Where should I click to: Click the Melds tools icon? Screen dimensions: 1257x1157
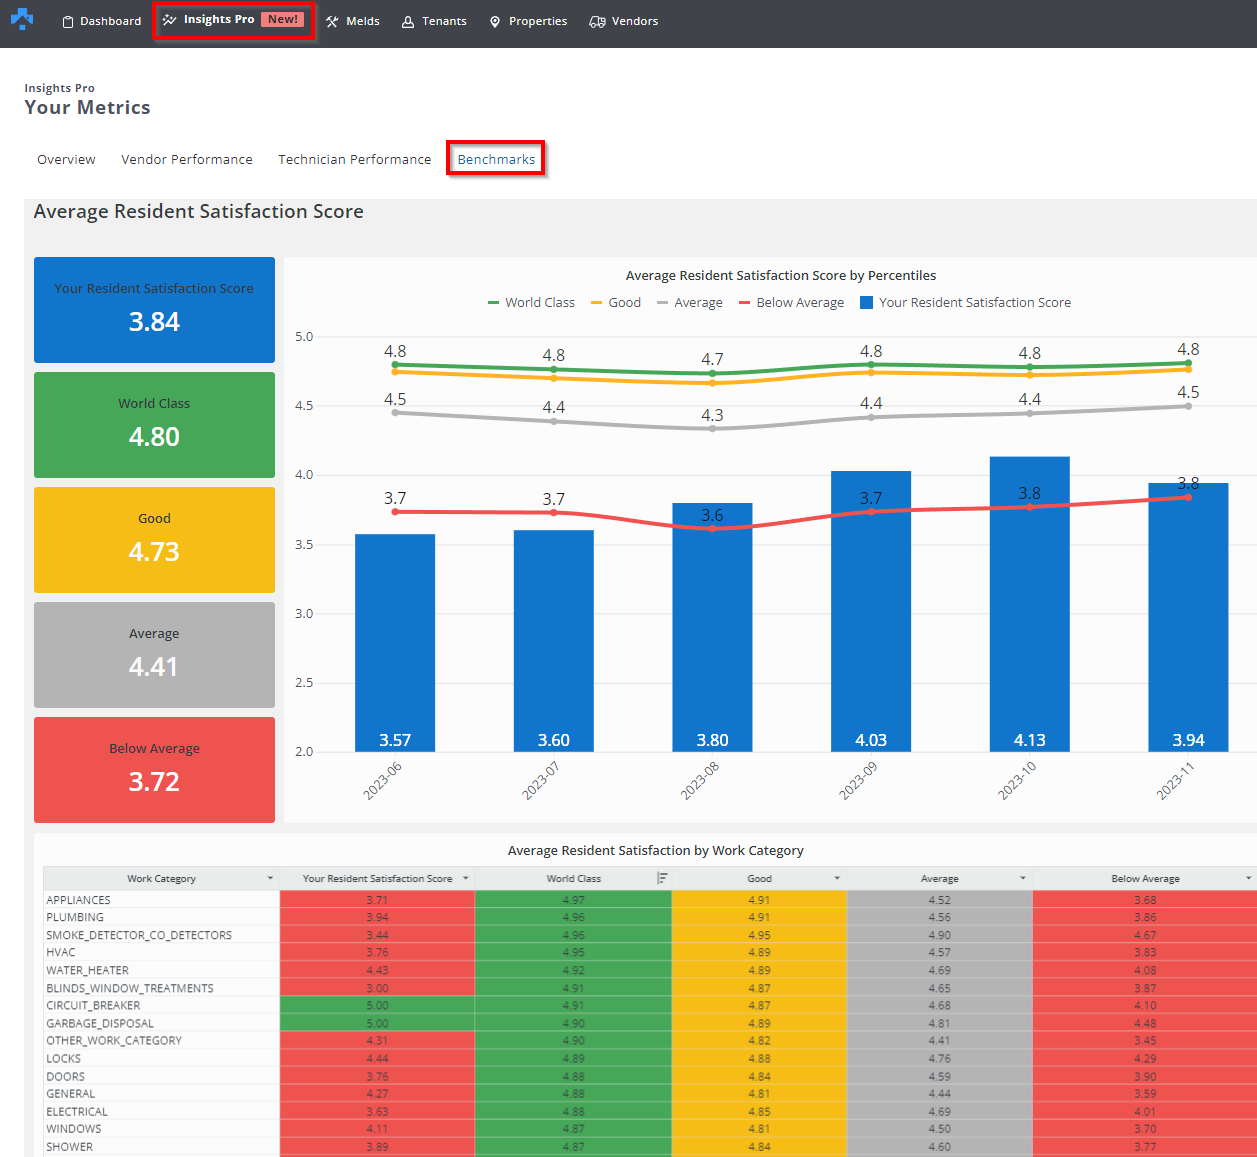pyautogui.click(x=333, y=21)
